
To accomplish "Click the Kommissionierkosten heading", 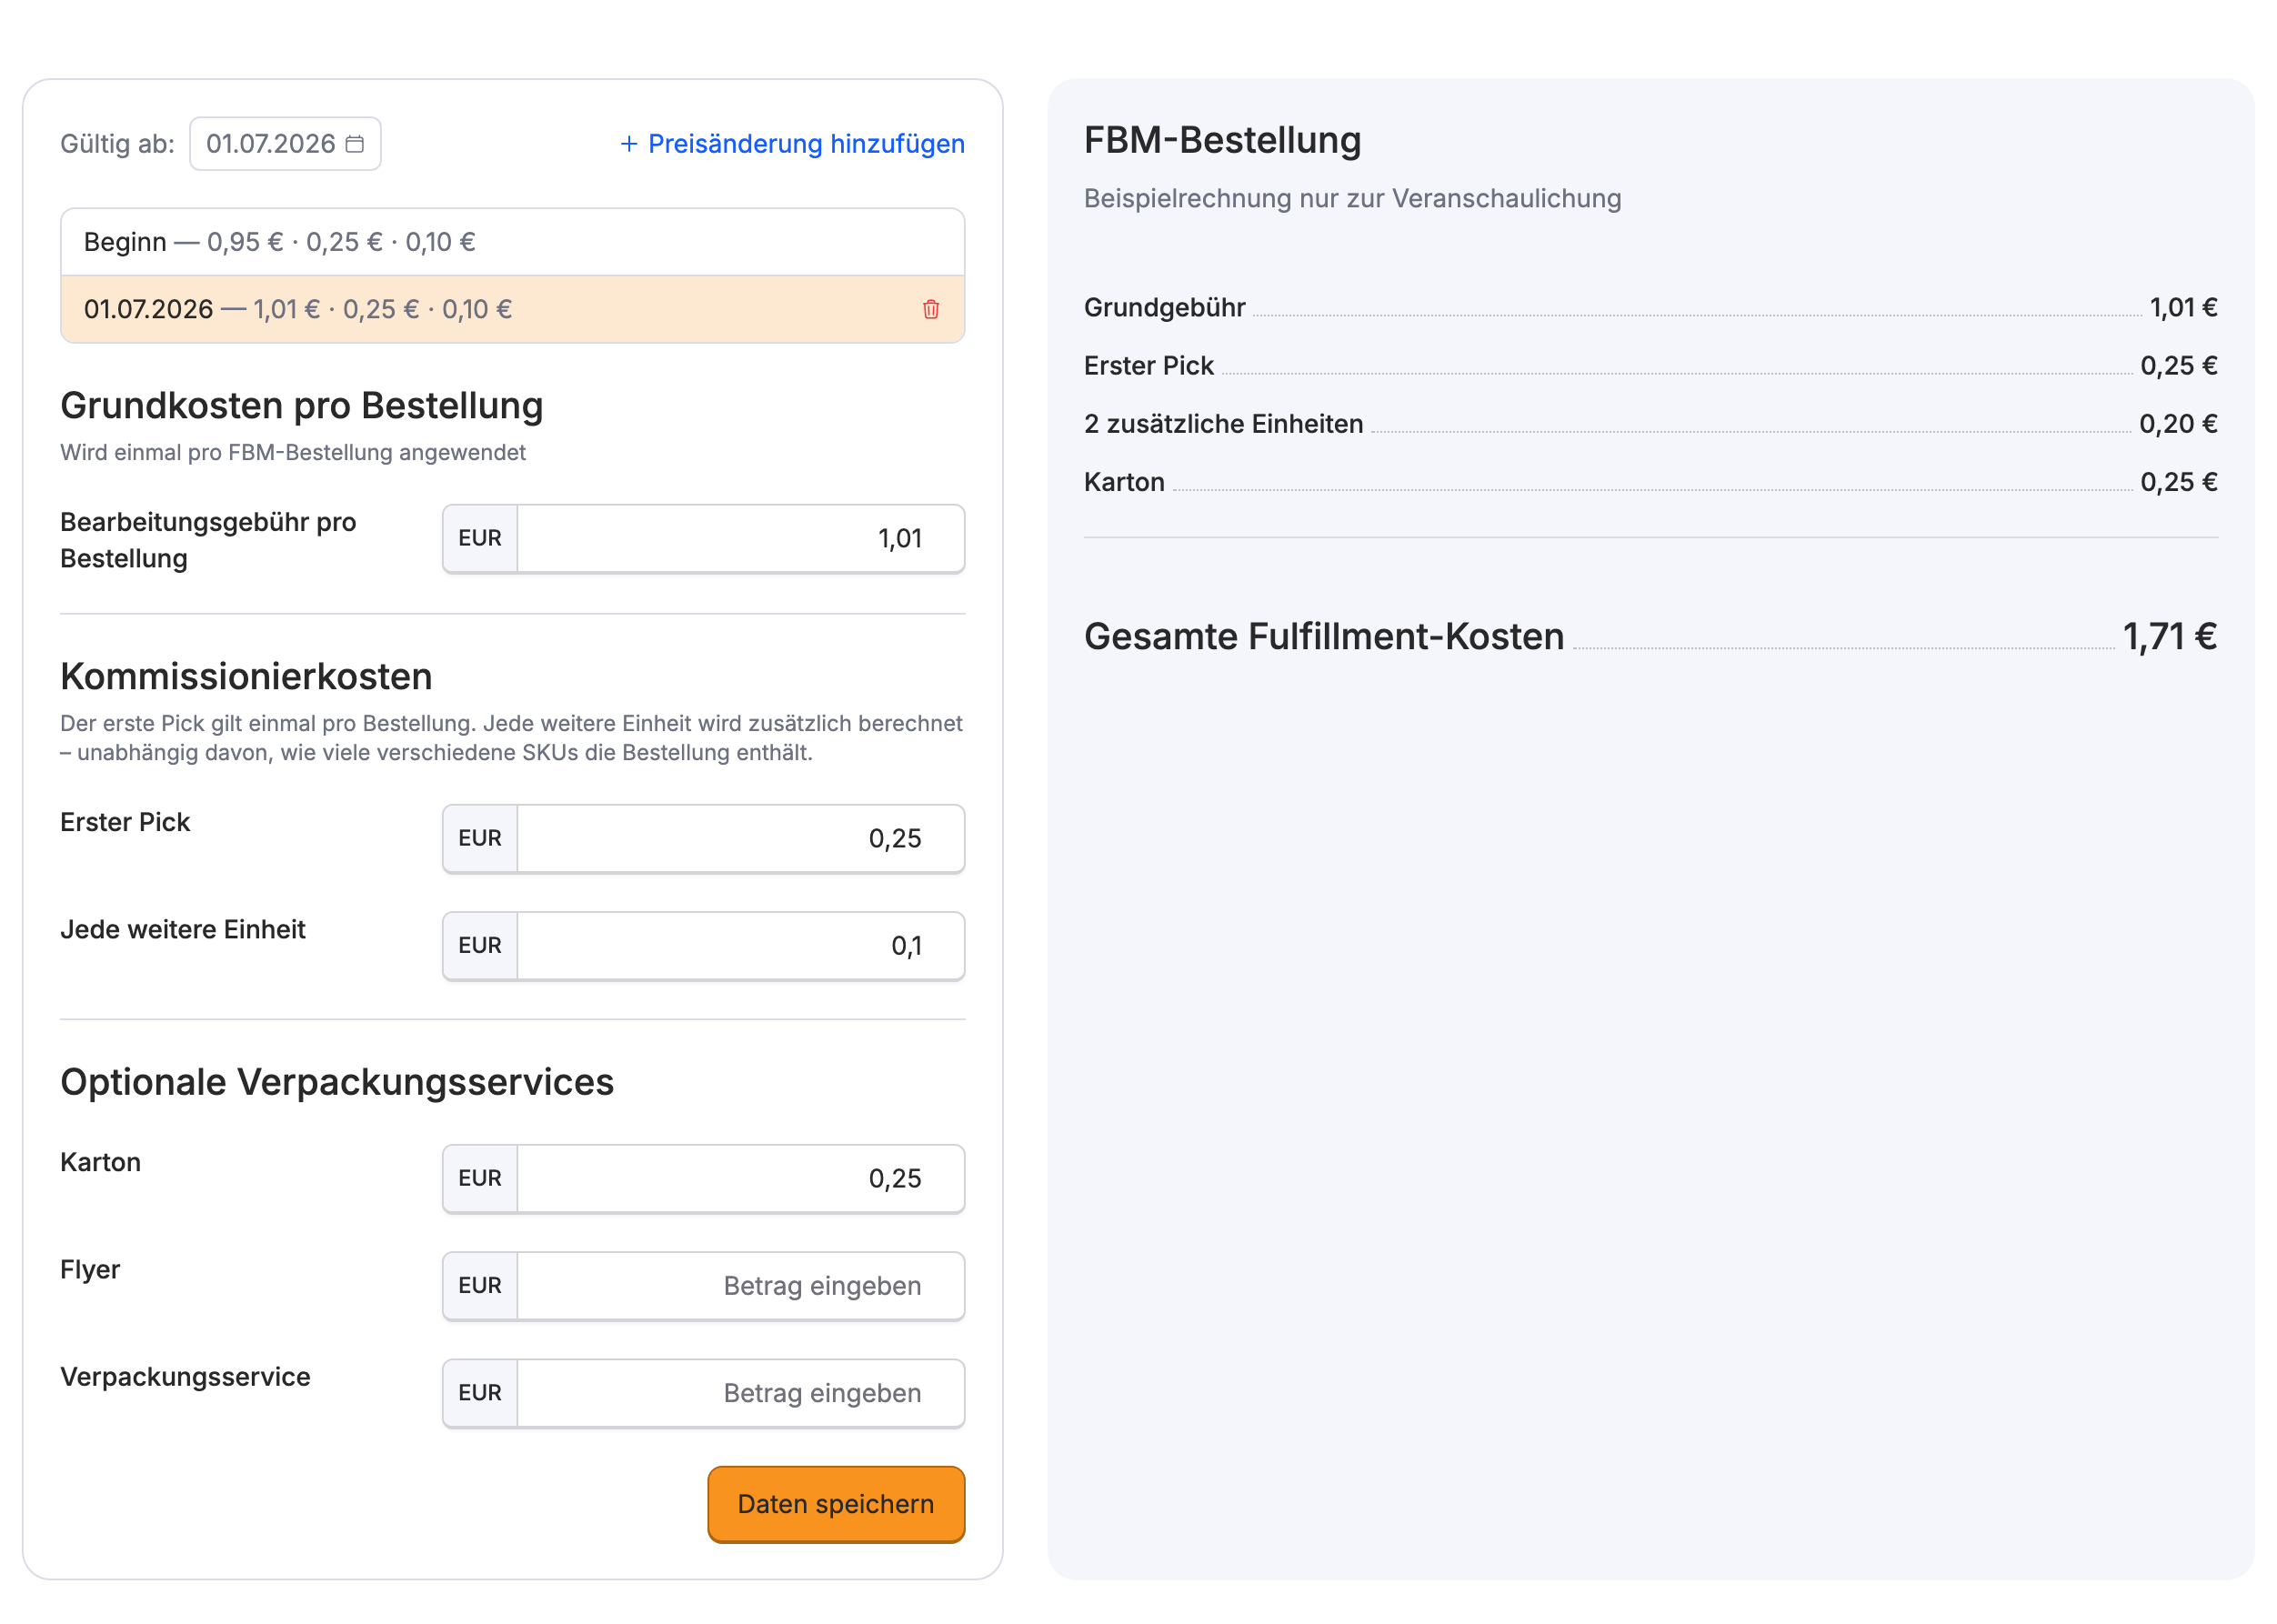I will 246,677.
